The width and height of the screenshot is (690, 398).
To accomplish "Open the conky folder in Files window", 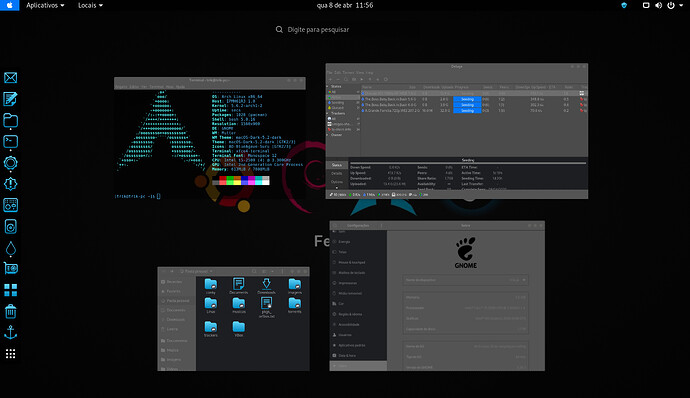I will pos(211,286).
